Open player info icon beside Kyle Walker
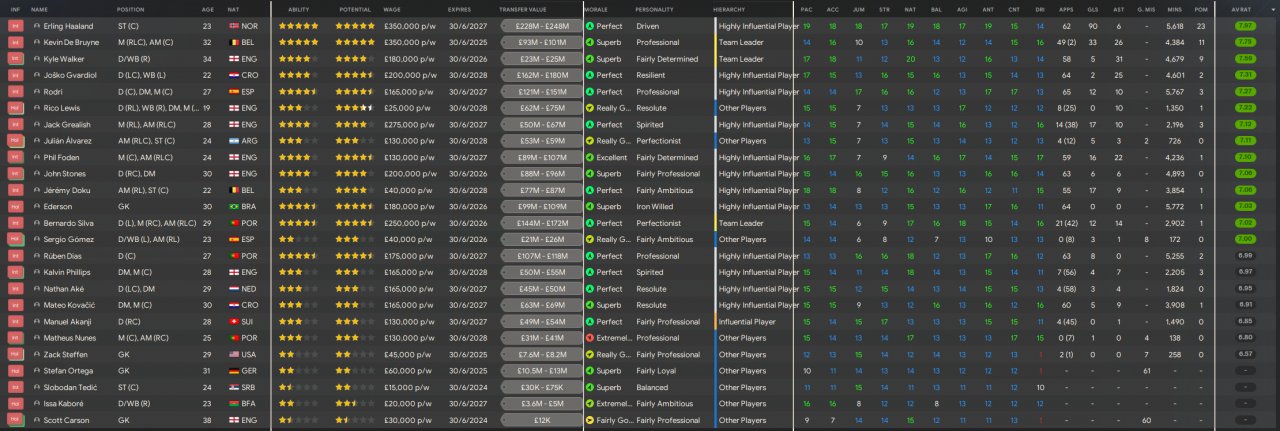 point(37,58)
